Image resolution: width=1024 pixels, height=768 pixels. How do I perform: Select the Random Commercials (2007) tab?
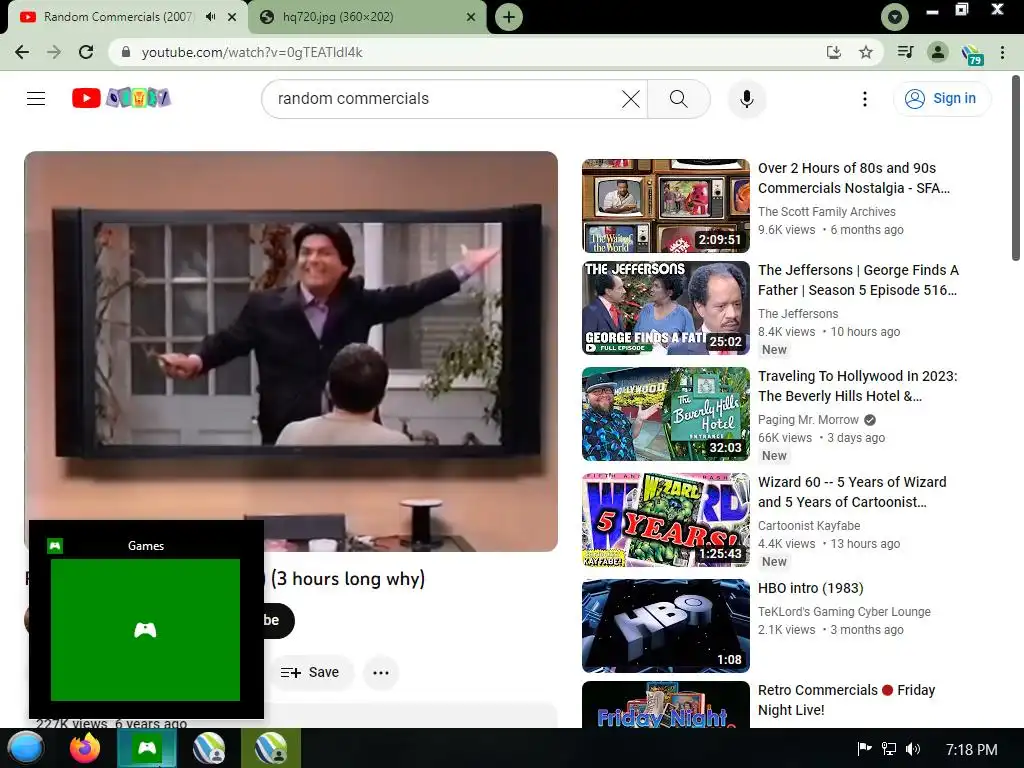(118, 17)
